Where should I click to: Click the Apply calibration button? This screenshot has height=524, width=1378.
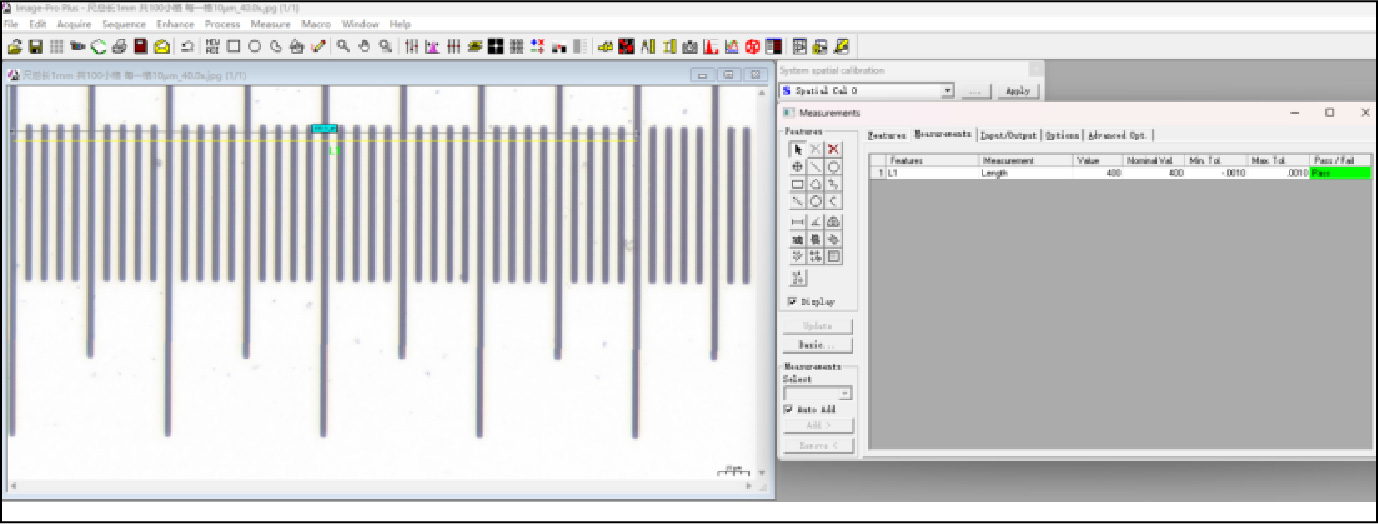pyautogui.click(x=1017, y=91)
